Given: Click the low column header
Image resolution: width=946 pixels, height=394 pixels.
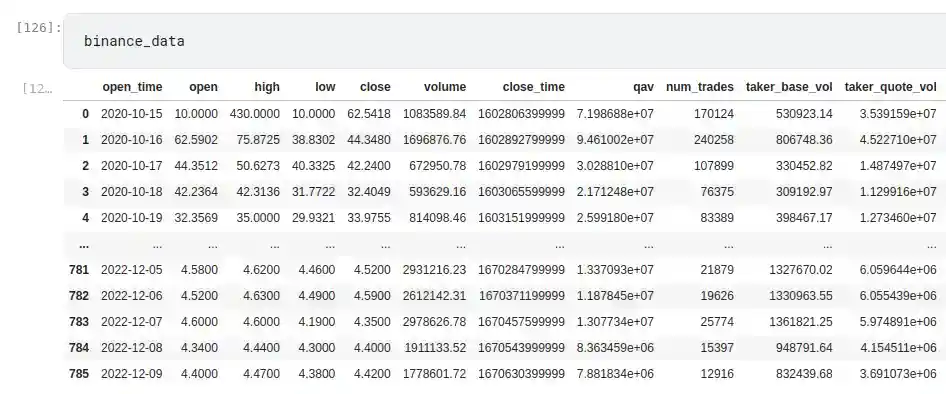Looking at the screenshot, I should click(325, 87).
